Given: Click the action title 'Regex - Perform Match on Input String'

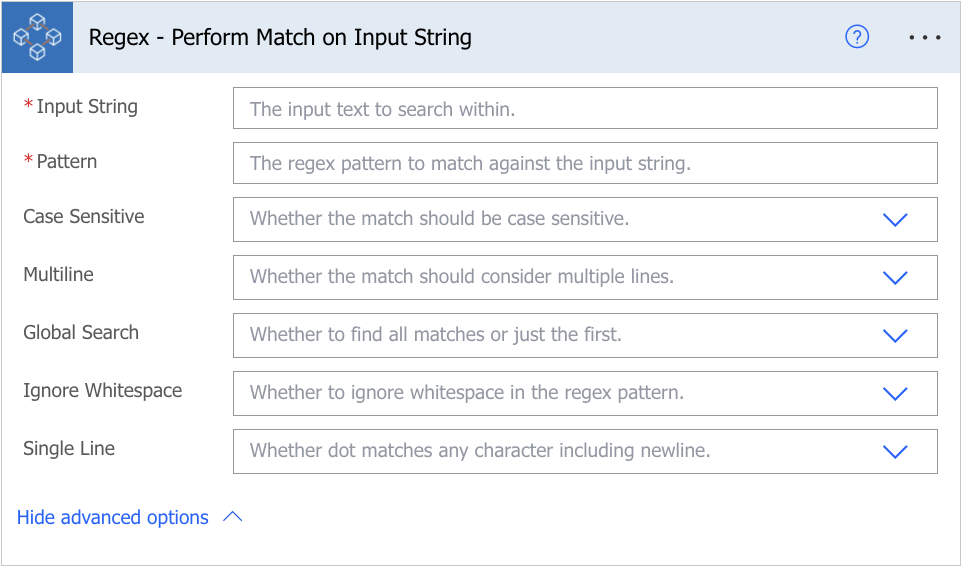Looking at the screenshot, I should [x=280, y=37].
